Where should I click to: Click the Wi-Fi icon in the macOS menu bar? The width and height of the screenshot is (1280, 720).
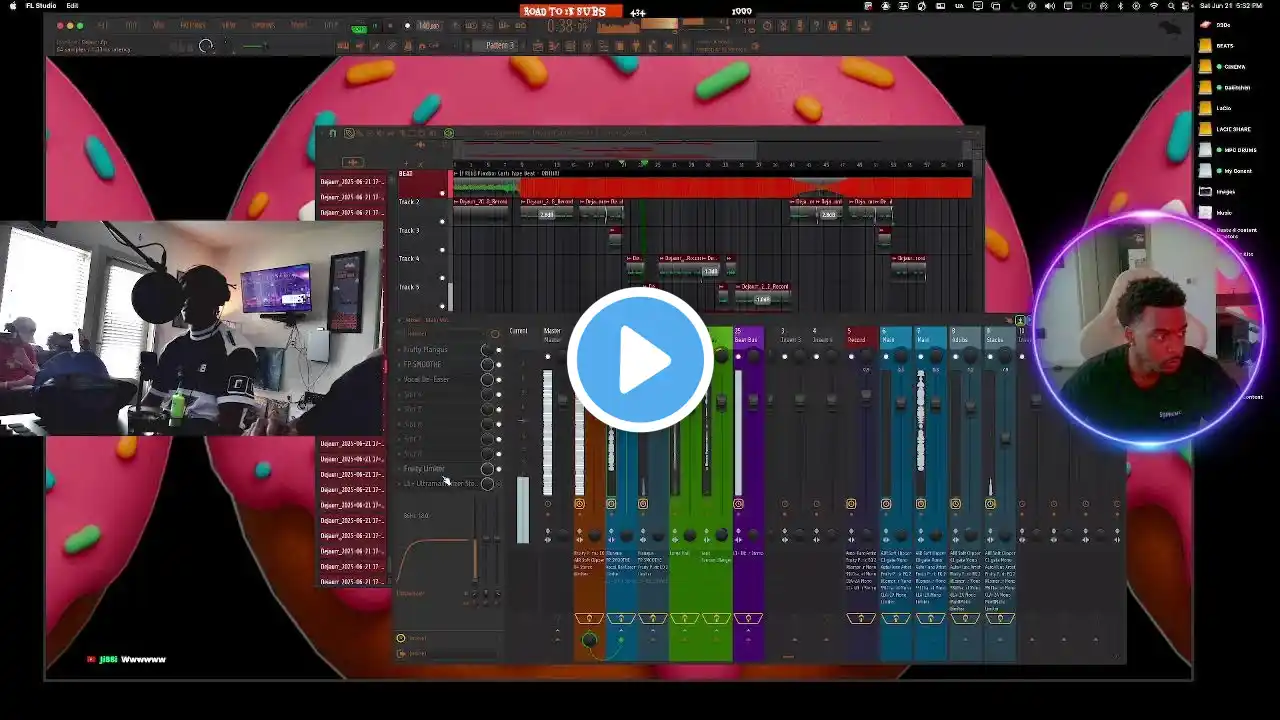(x=1155, y=6)
